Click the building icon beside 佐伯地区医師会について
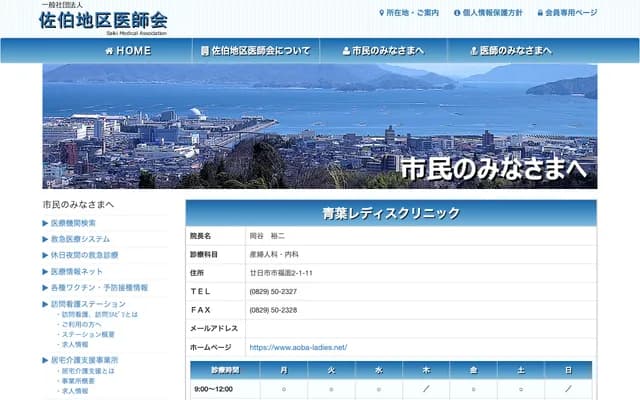 click(x=205, y=51)
